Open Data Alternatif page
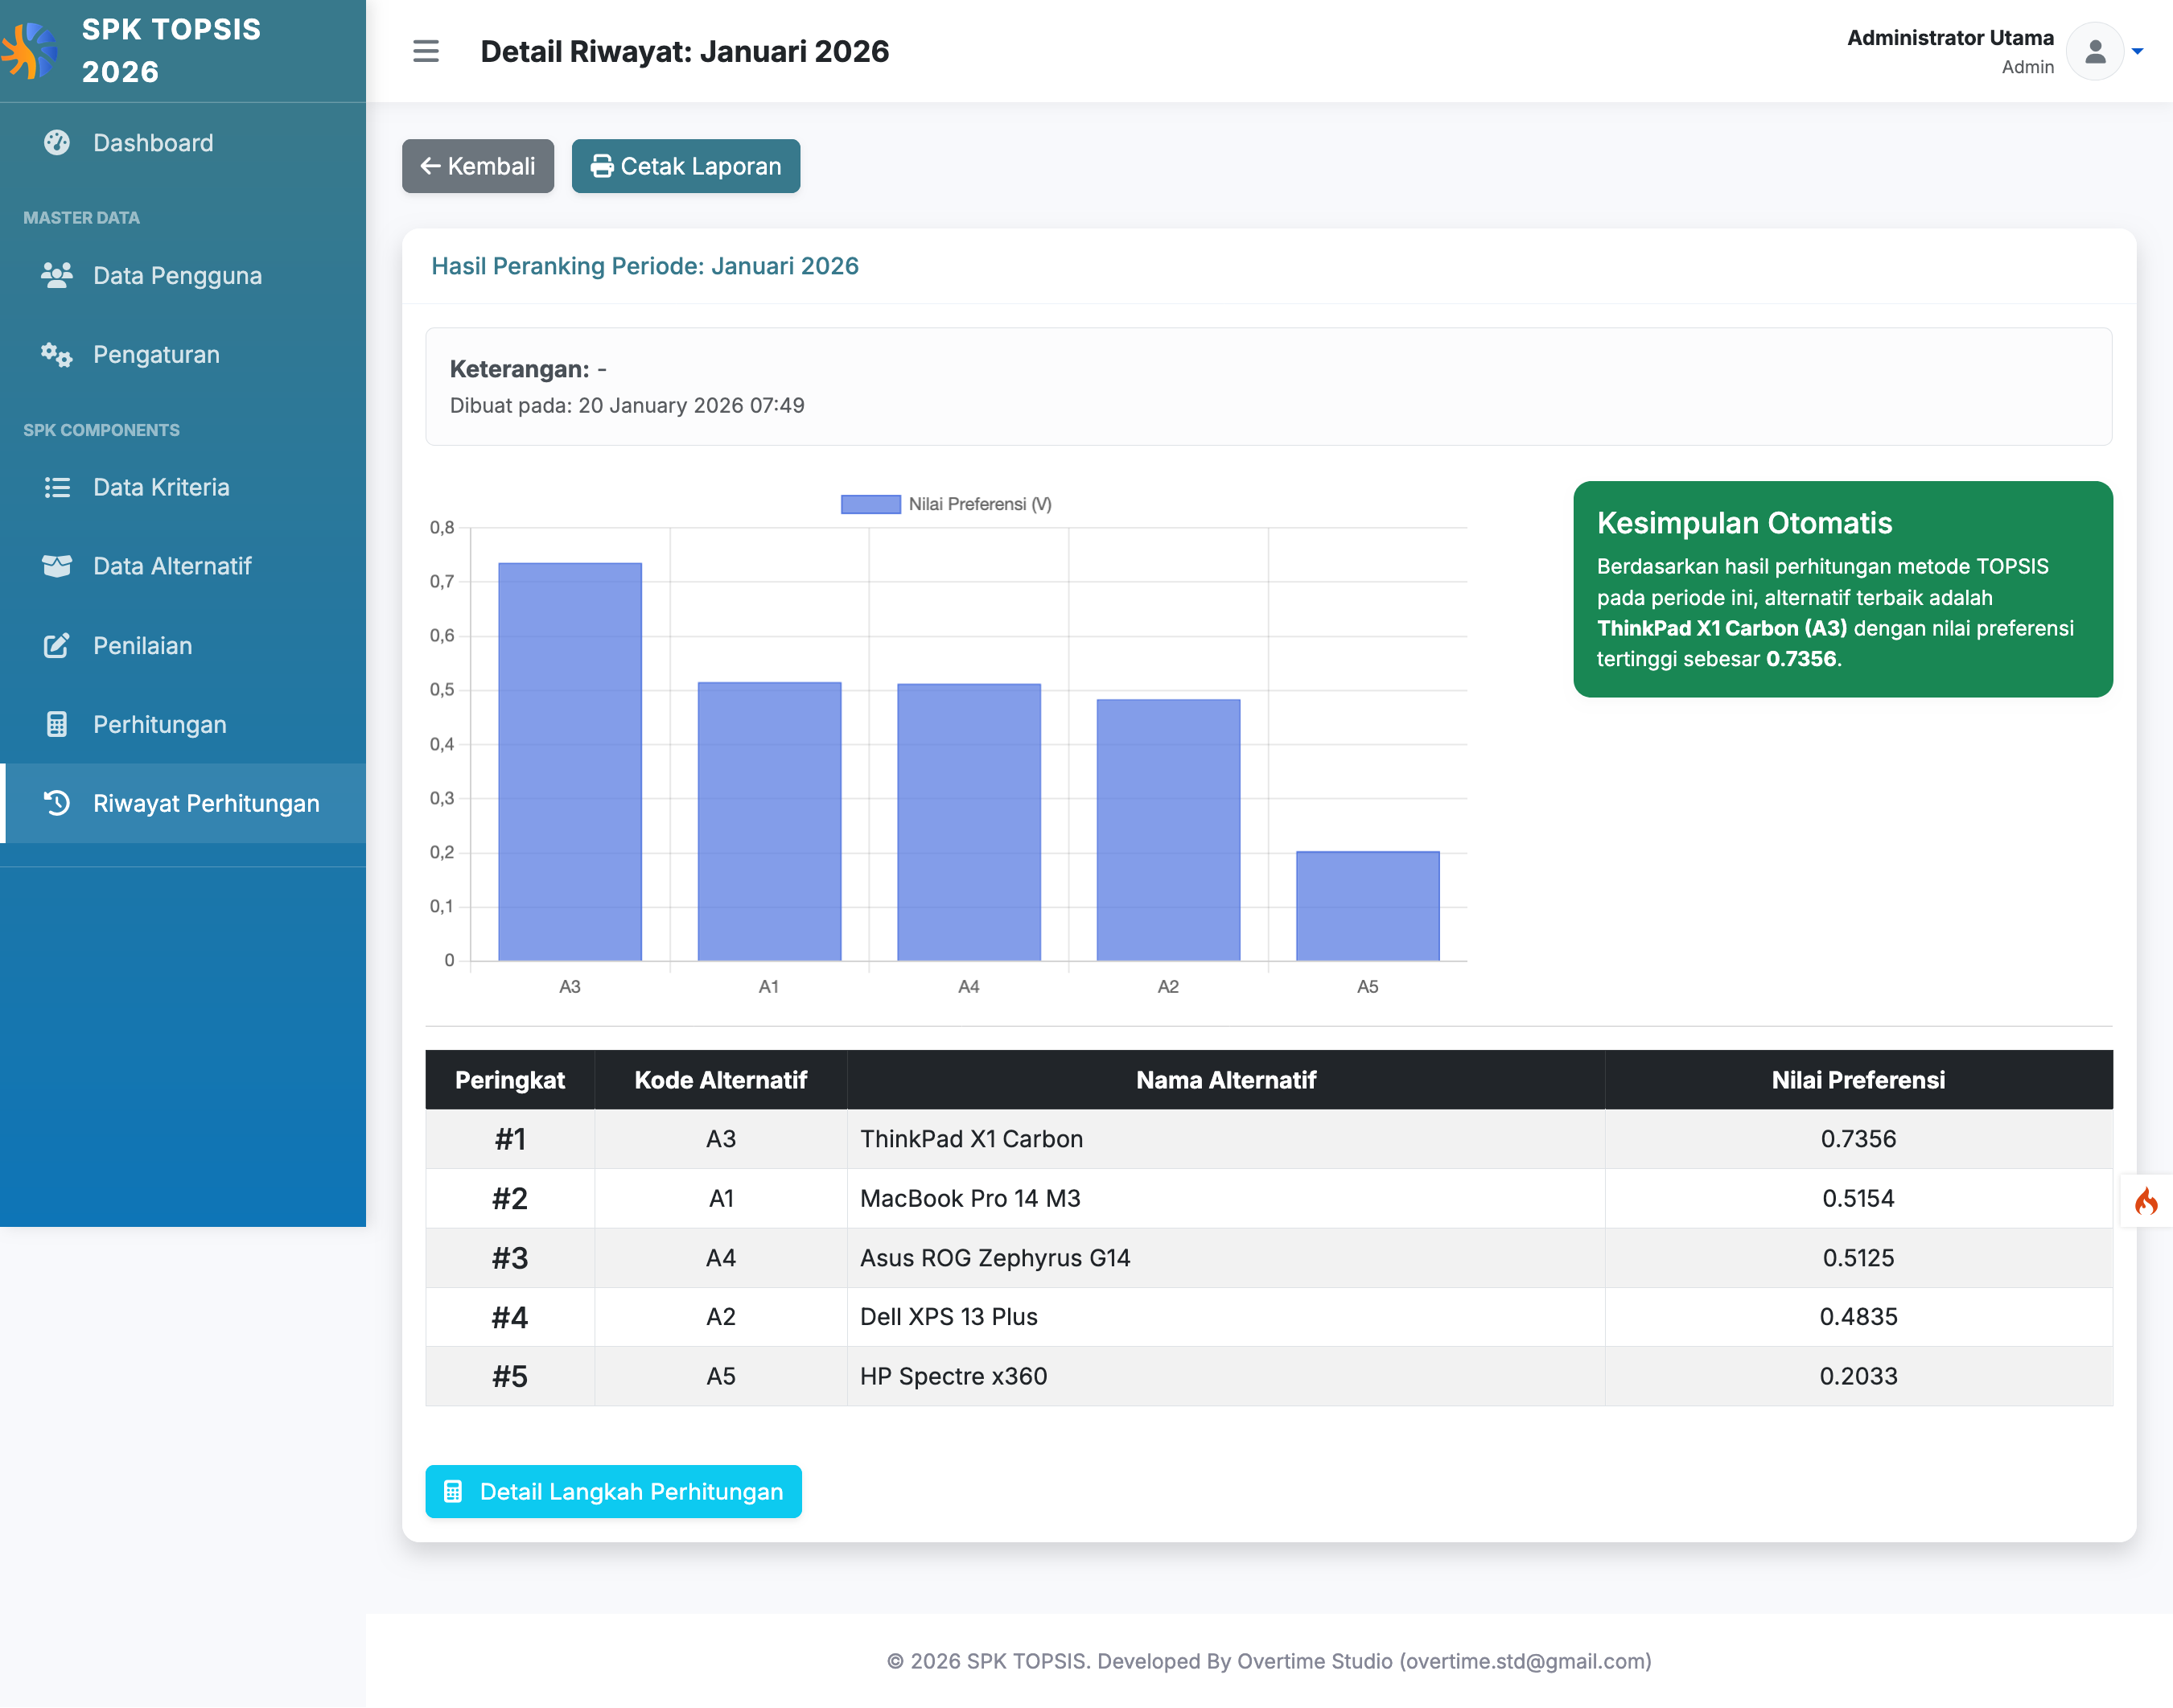 point(183,566)
